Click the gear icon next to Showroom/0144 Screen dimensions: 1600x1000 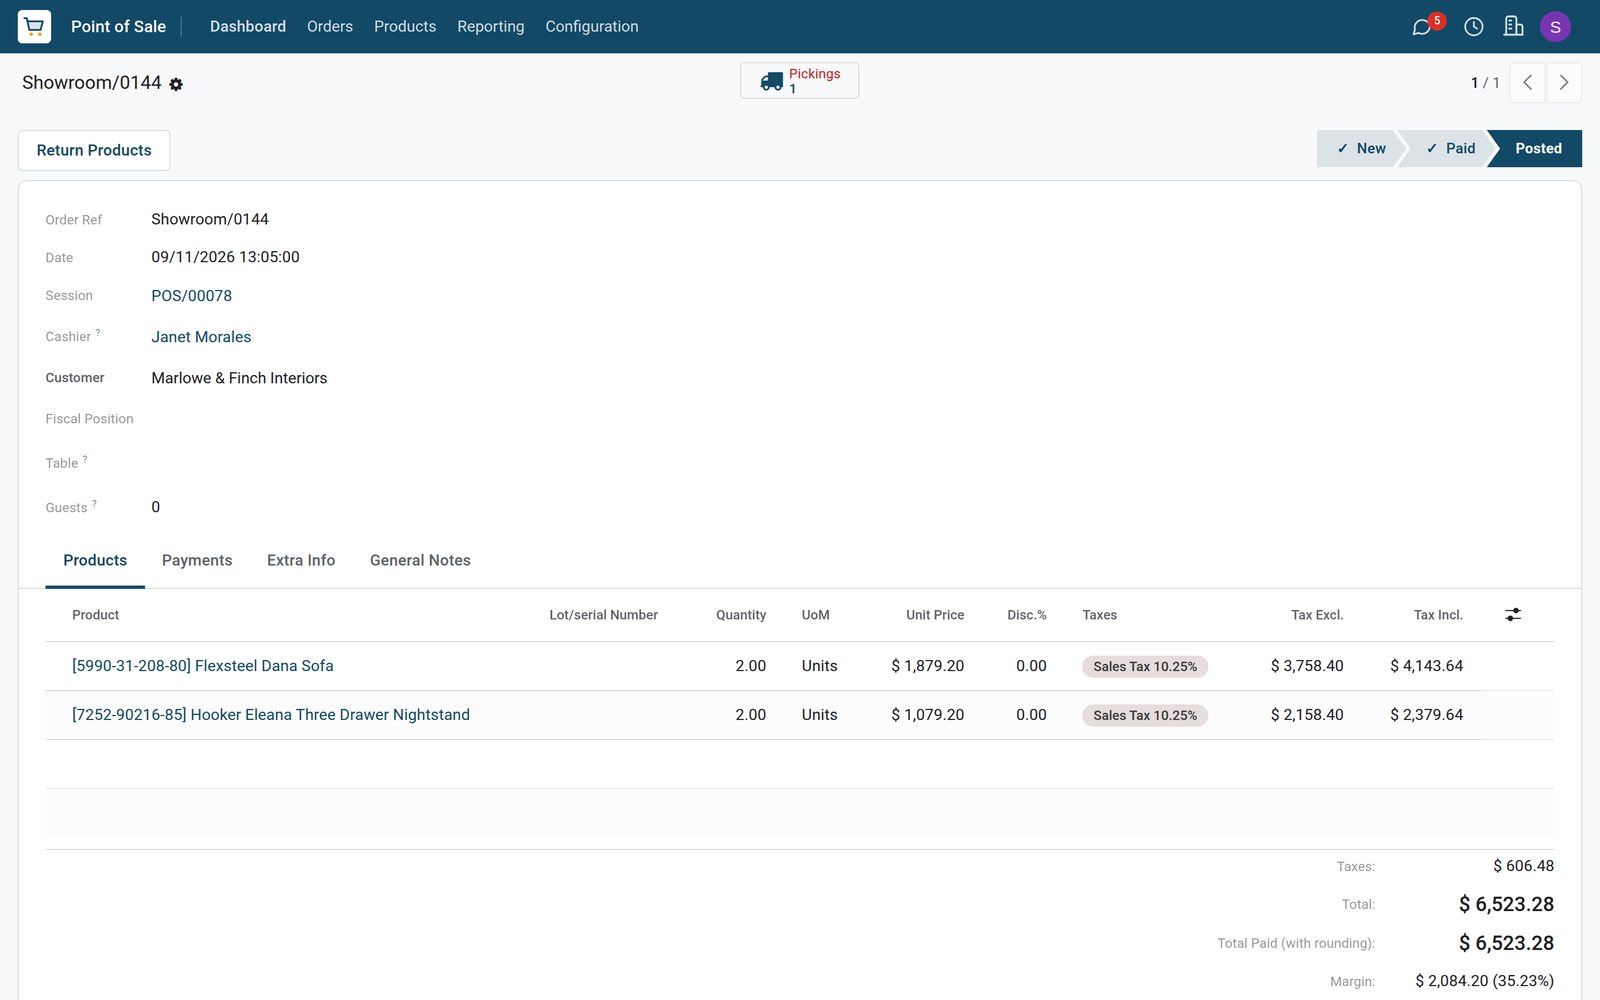point(176,84)
